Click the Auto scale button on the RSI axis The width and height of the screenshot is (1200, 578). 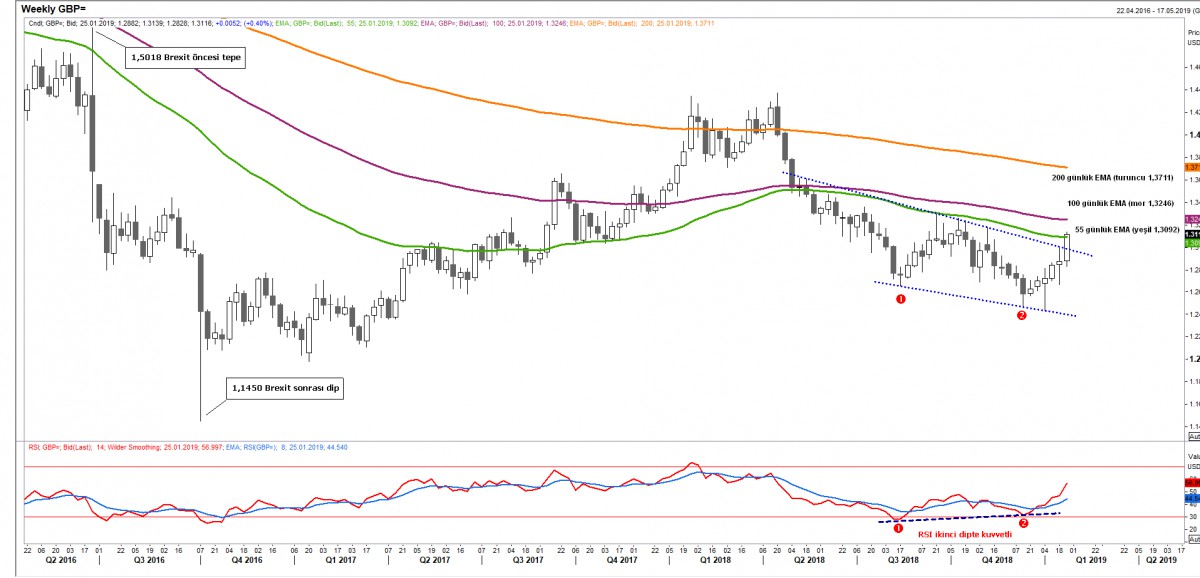1193,539
